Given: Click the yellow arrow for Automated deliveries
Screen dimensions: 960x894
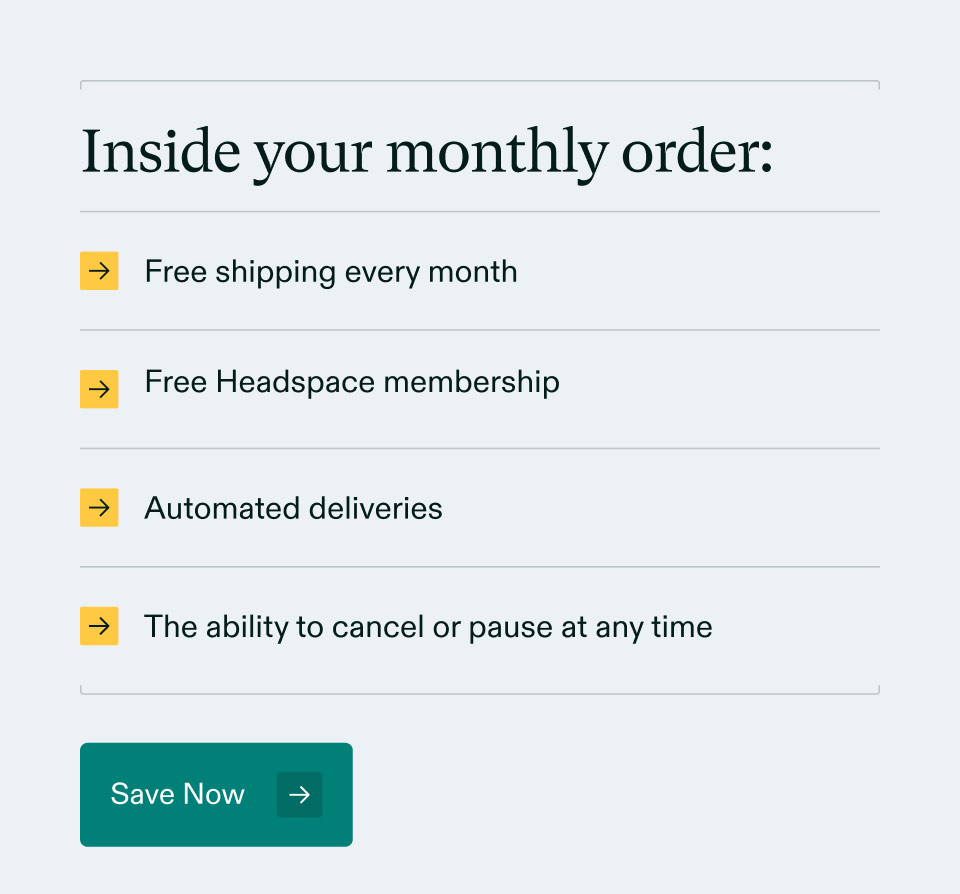Looking at the screenshot, I should (x=99, y=507).
